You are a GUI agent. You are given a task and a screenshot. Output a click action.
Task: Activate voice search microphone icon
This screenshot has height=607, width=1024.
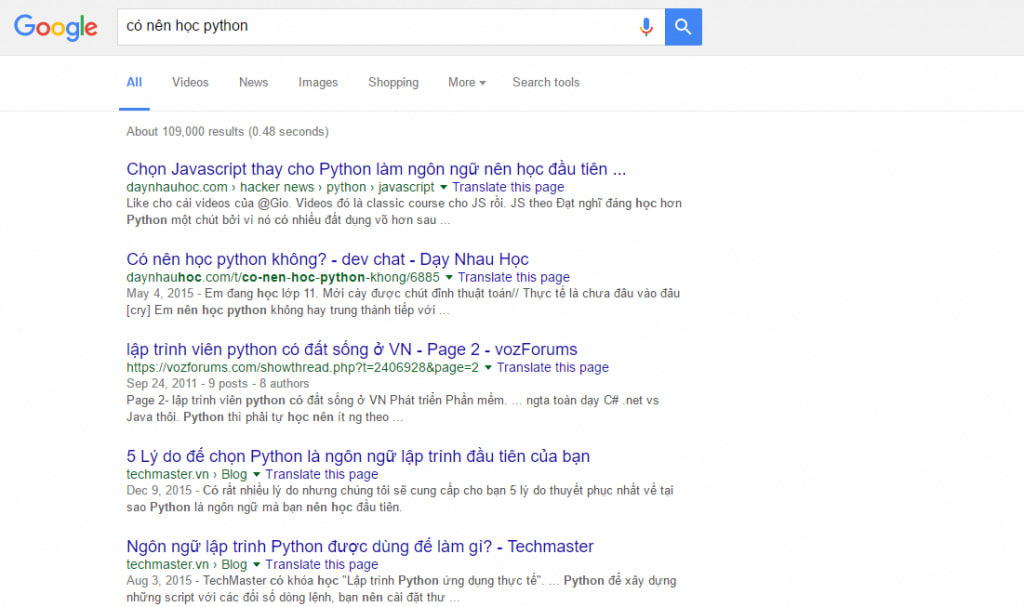point(646,27)
